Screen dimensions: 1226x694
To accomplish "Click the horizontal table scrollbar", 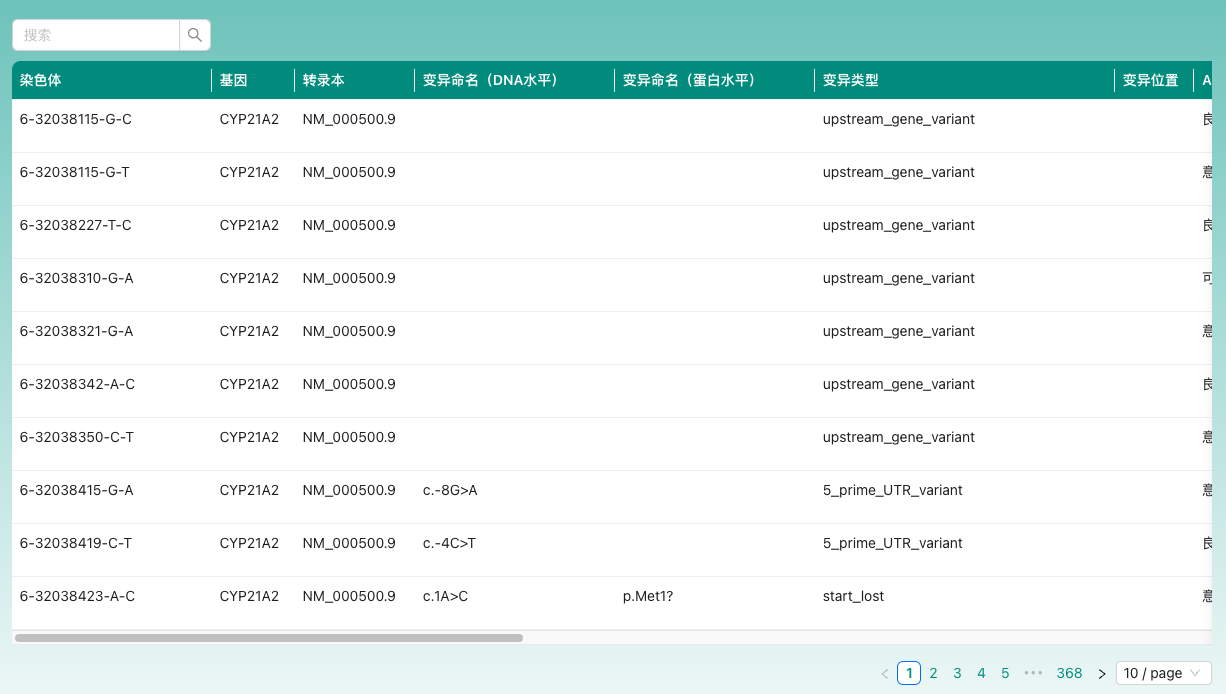I will point(268,637).
